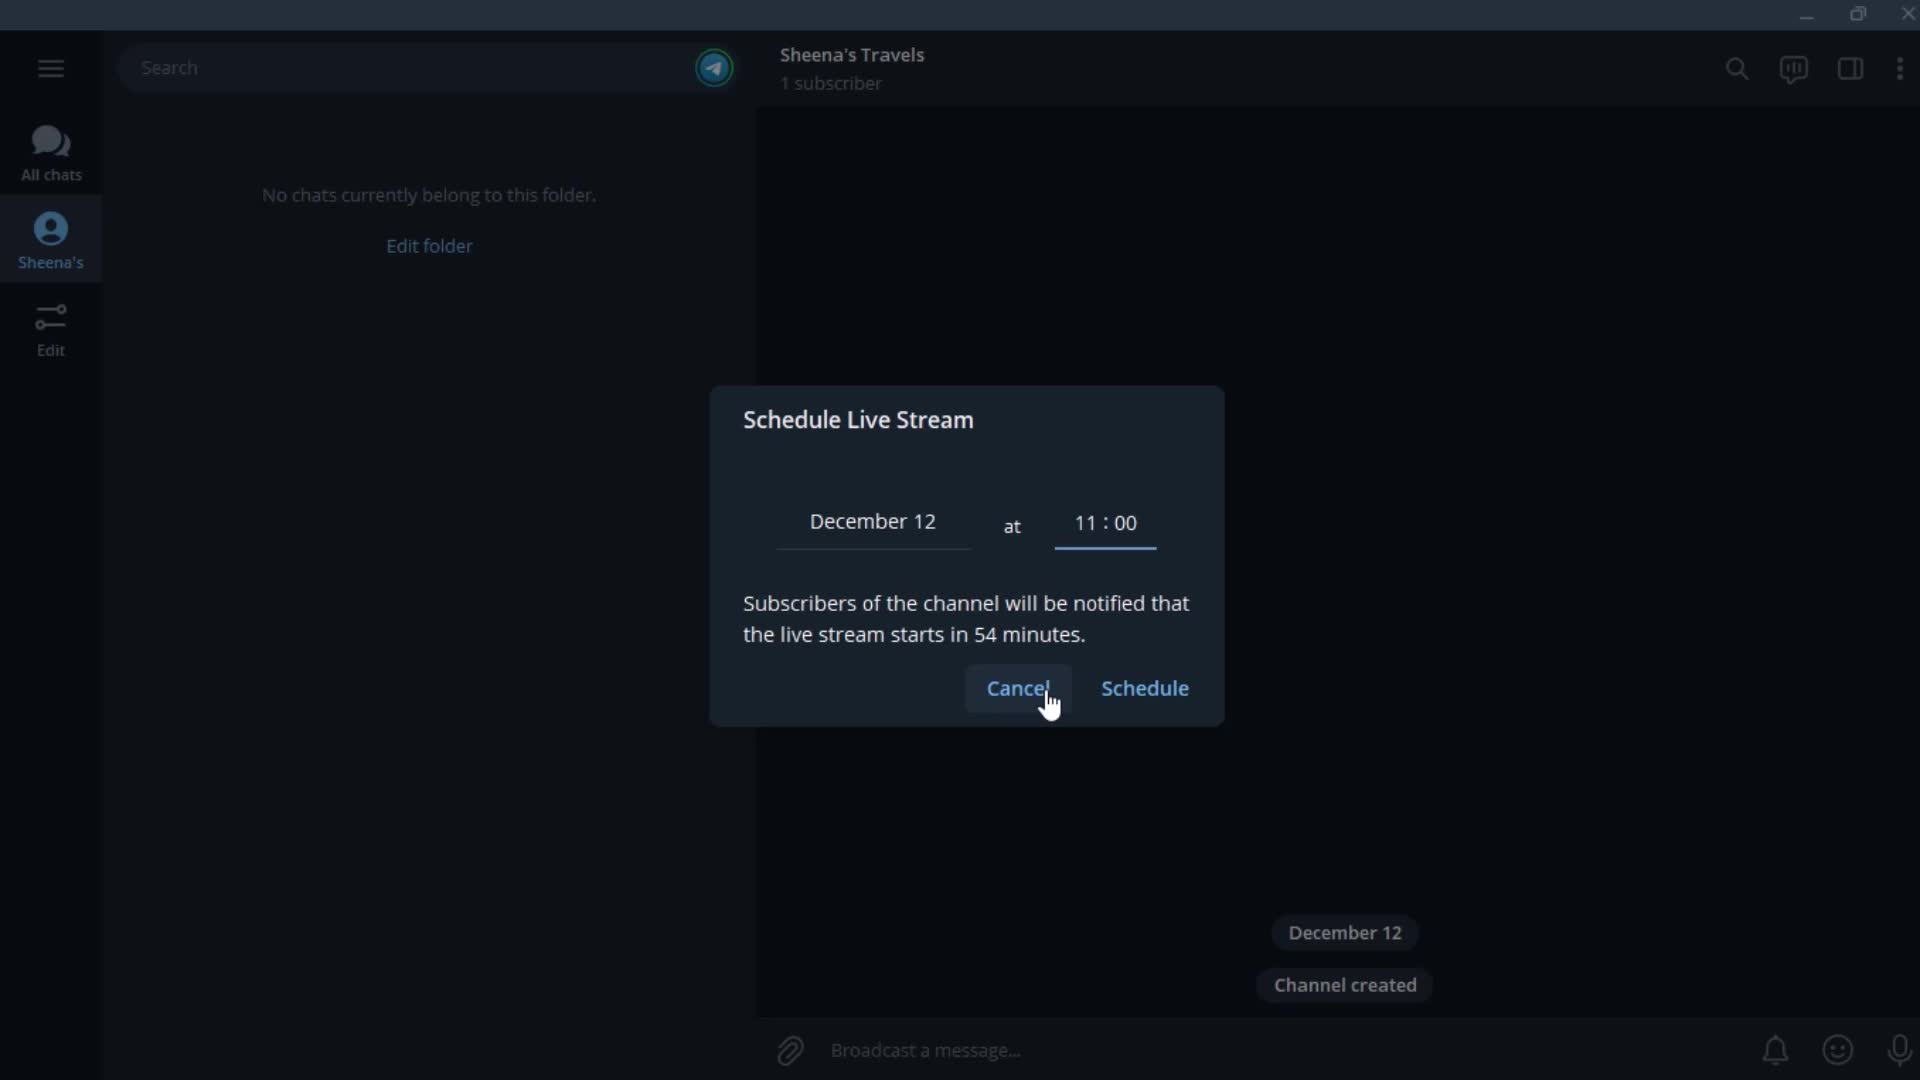This screenshot has width=1920, height=1080.
Task: Click the voice message microphone icon
Action: coord(1899,1050)
